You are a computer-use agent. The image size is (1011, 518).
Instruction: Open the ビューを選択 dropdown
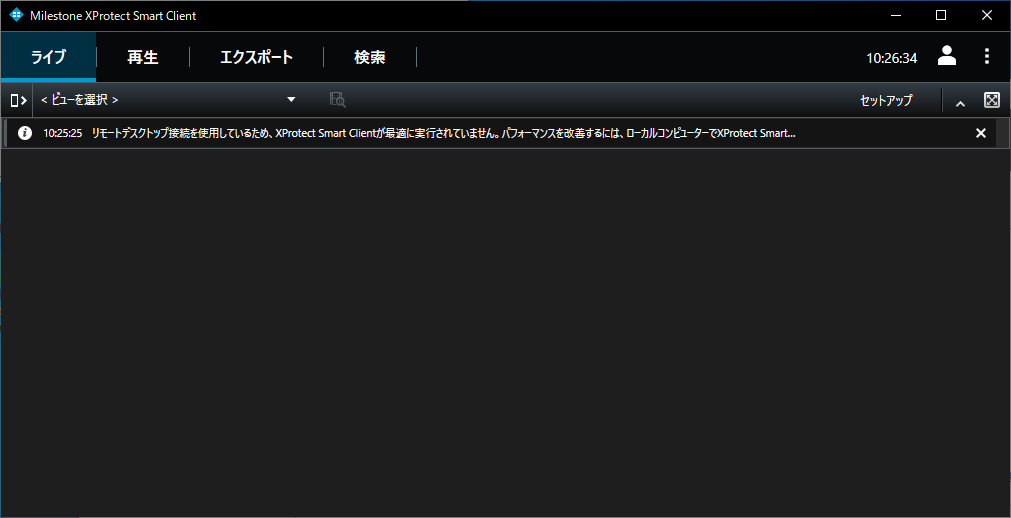pyautogui.click(x=168, y=100)
